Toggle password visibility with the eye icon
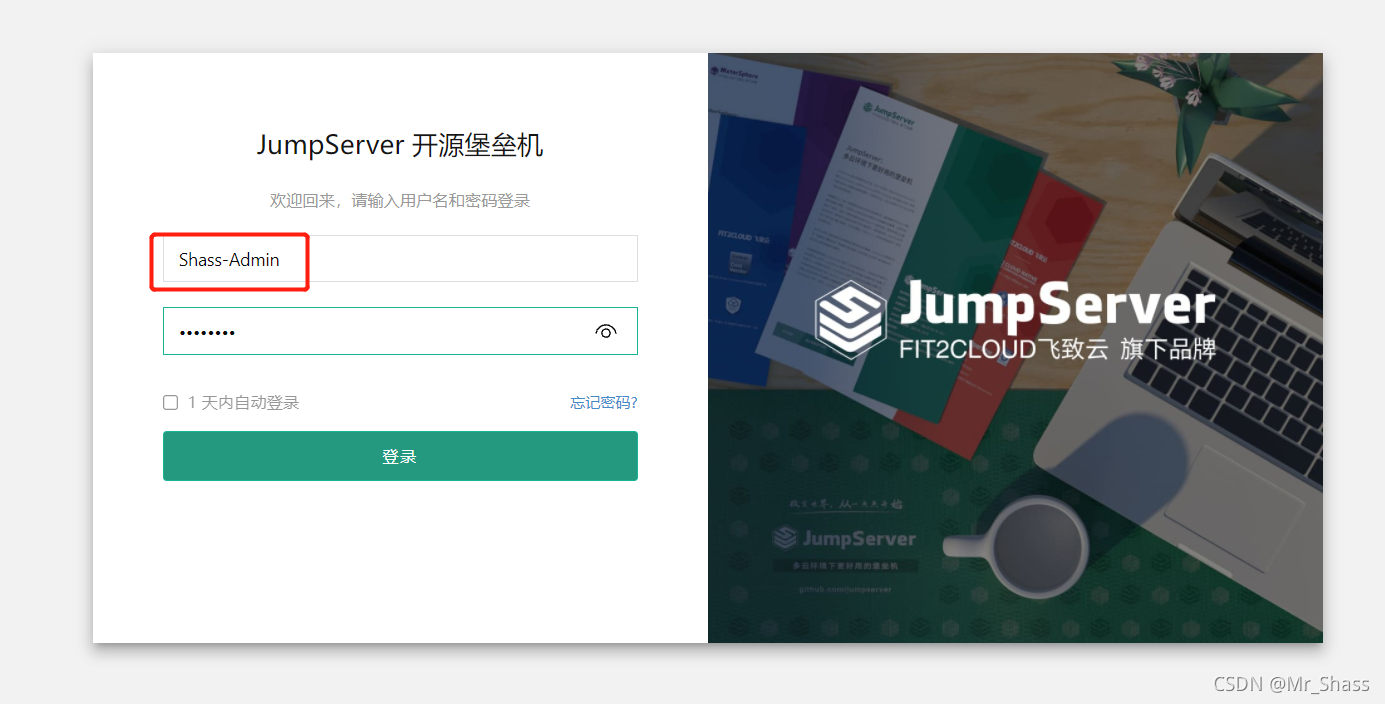This screenshot has width=1385, height=704. (x=605, y=331)
